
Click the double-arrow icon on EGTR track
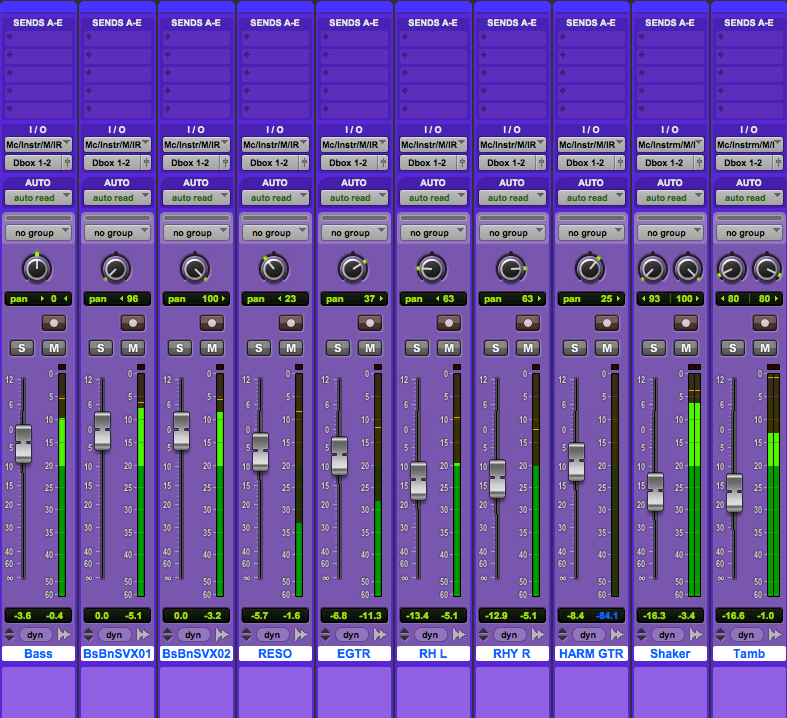tap(380, 635)
